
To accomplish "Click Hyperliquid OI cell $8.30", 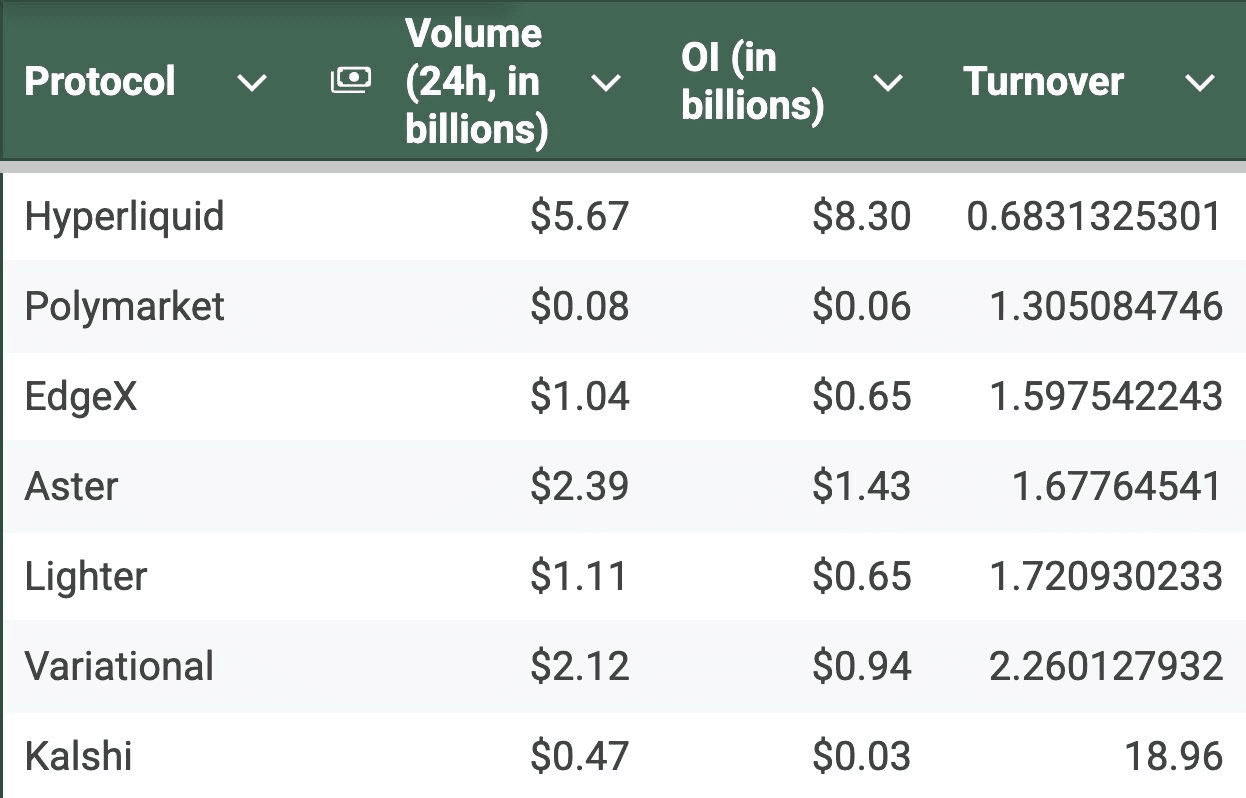I will tap(862, 217).
